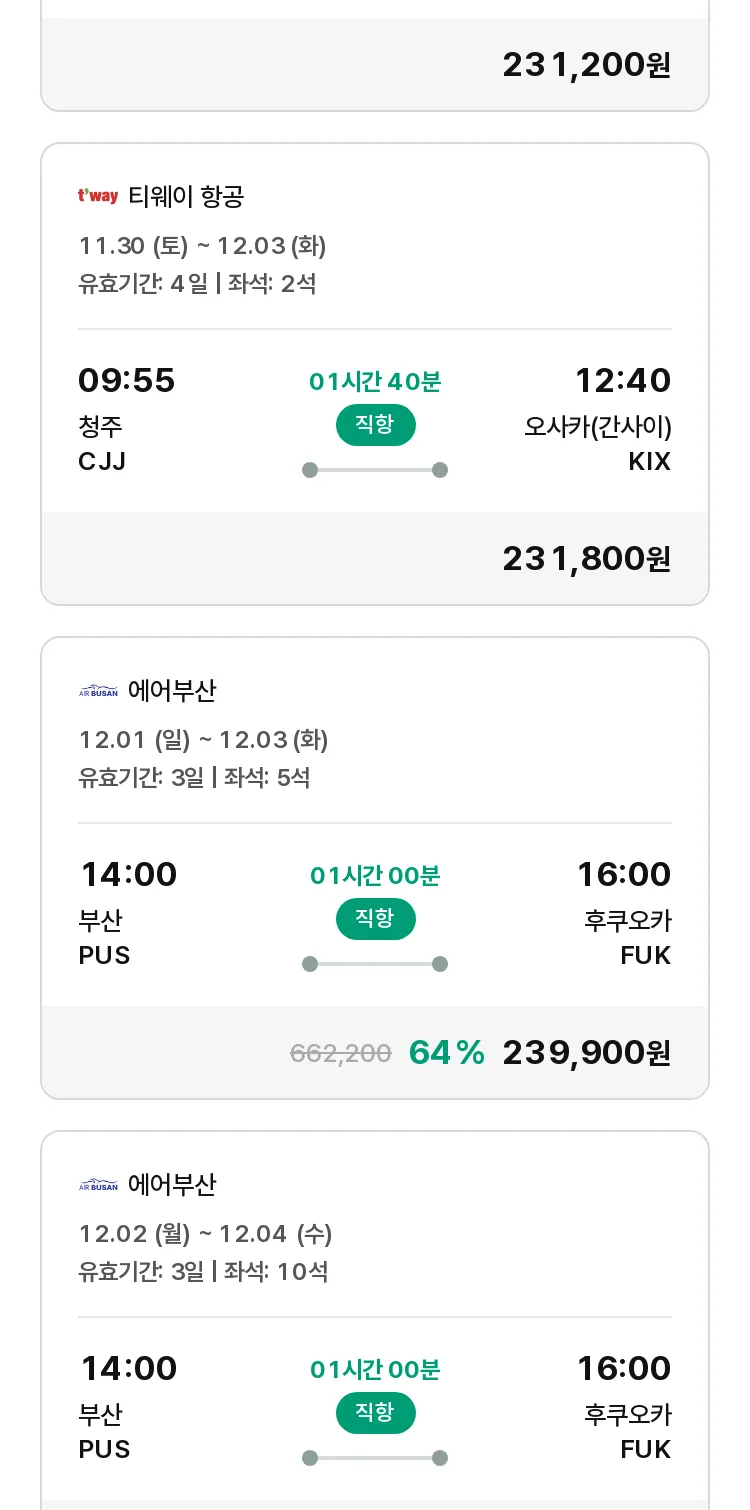The height and width of the screenshot is (1510, 750).
Task: Choose the 239,900원 discounted fare
Action: point(586,1053)
